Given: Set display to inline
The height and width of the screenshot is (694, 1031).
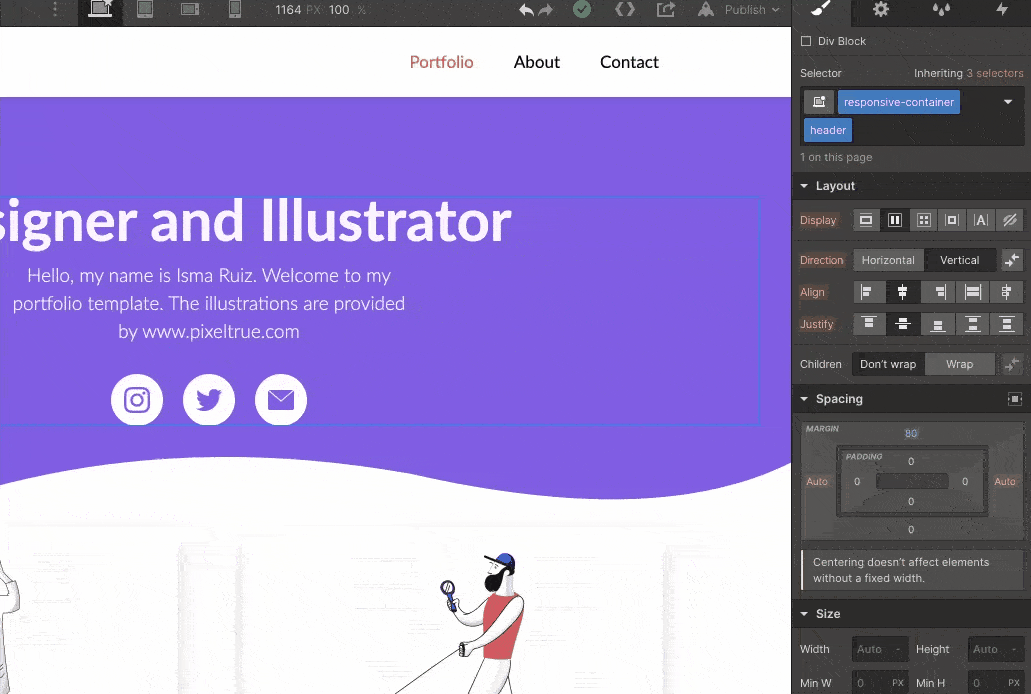Looking at the screenshot, I should pos(981,220).
